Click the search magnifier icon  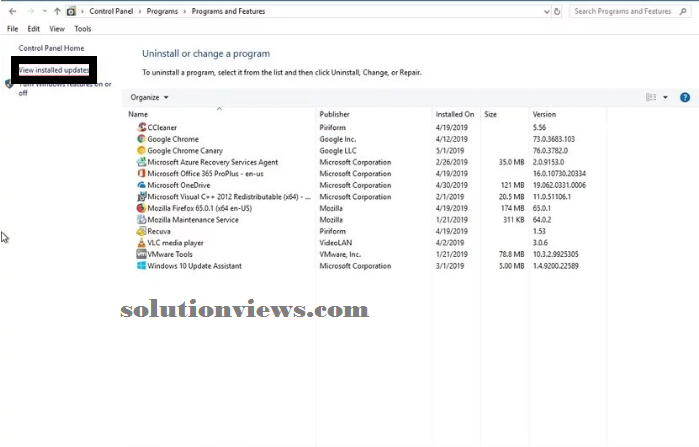point(683,12)
